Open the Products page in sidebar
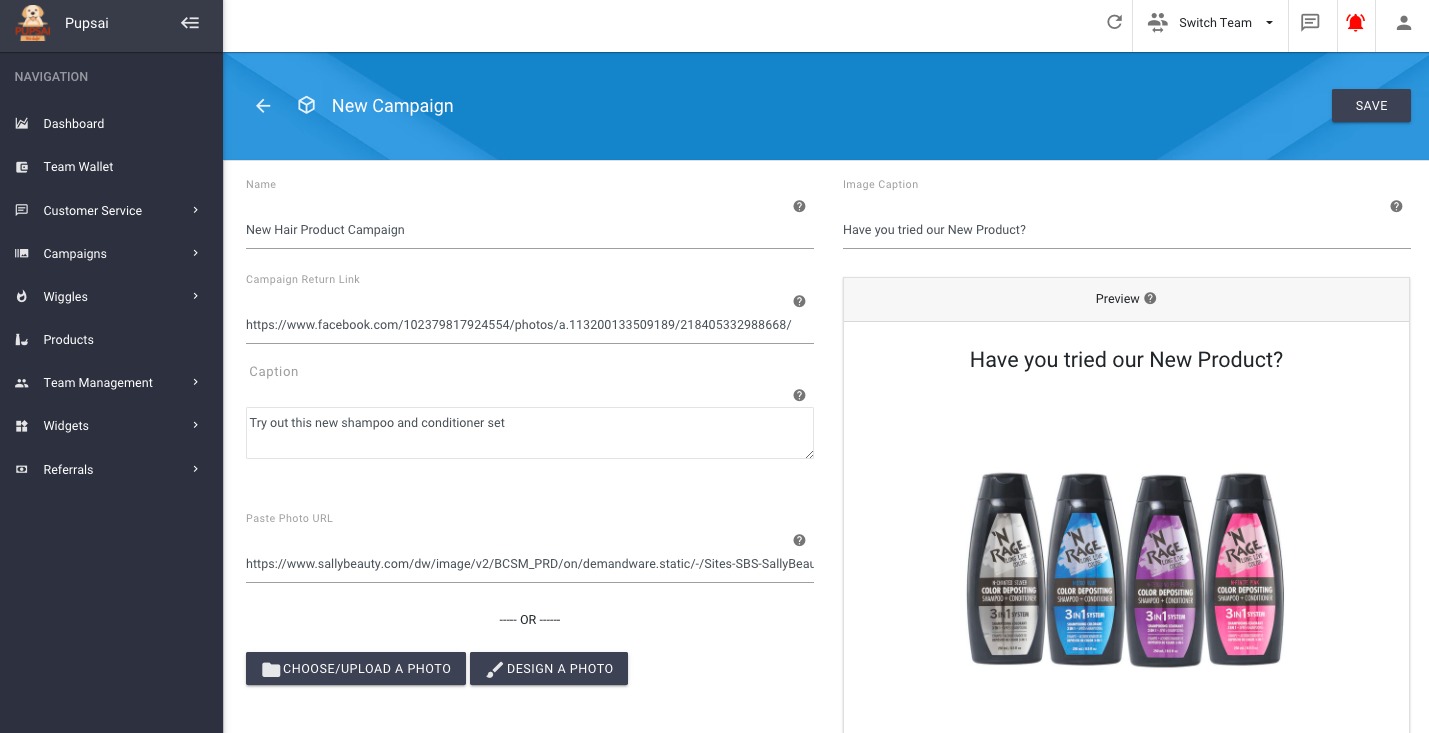Image resolution: width=1429 pixels, height=733 pixels. click(68, 340)
